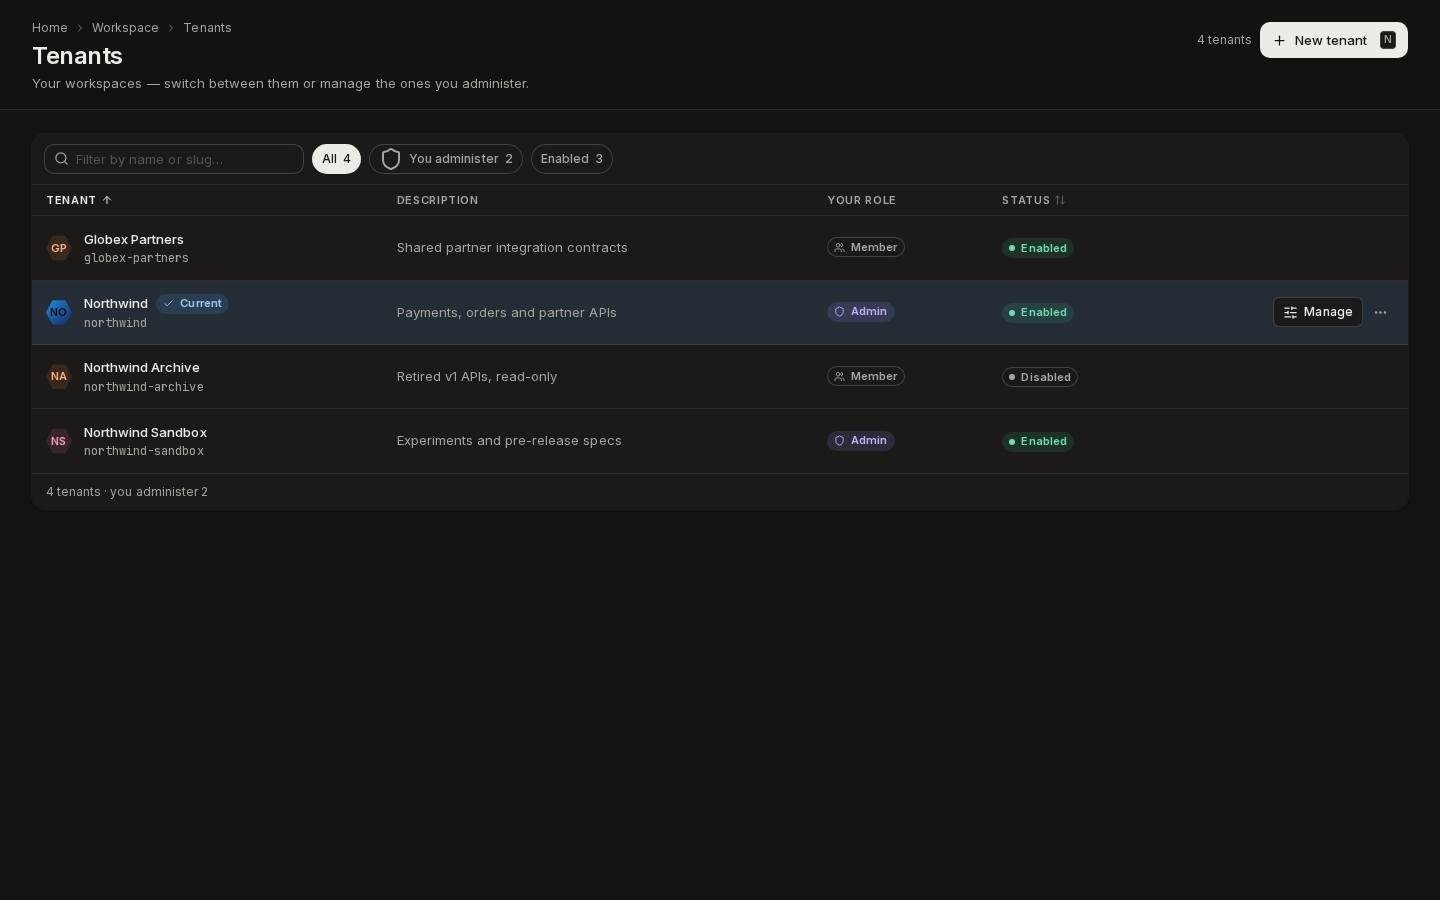
Task: Click the Member role badge for Globex Partners
Action: tap(866, 247)
